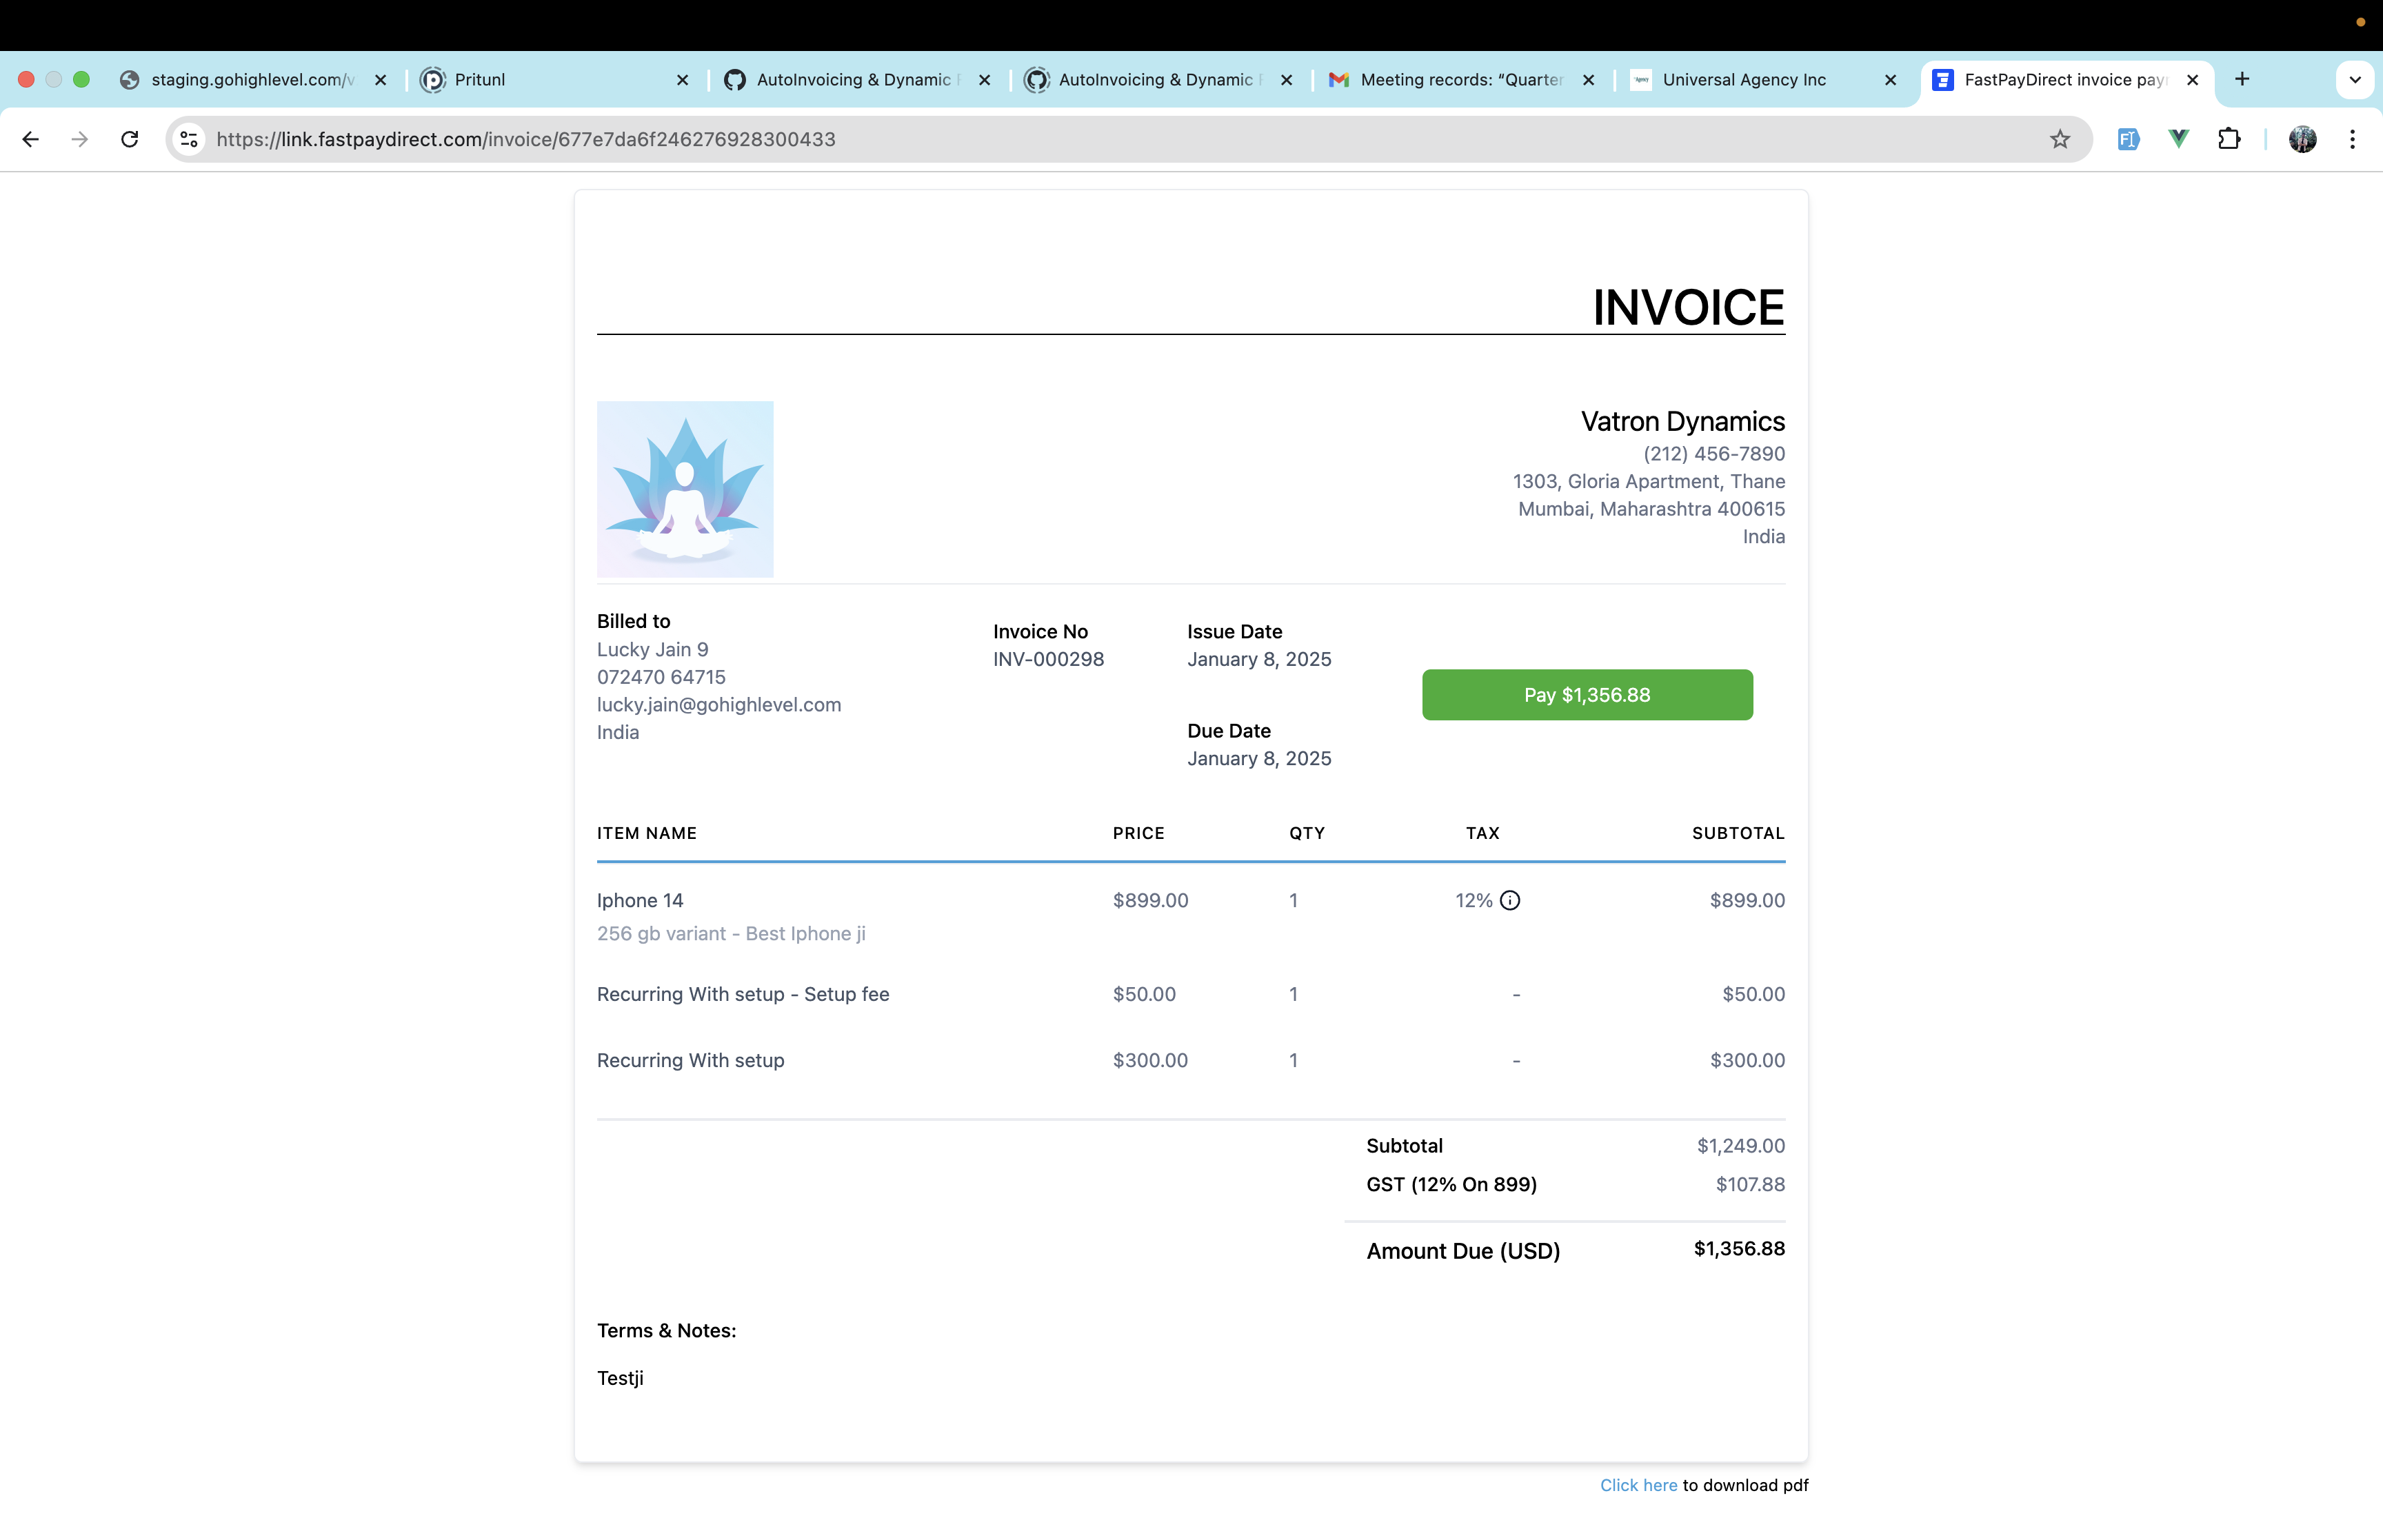Open a new browser tab
Viewport: 2383px width, 1540px height.
(x=2242, y=80)
